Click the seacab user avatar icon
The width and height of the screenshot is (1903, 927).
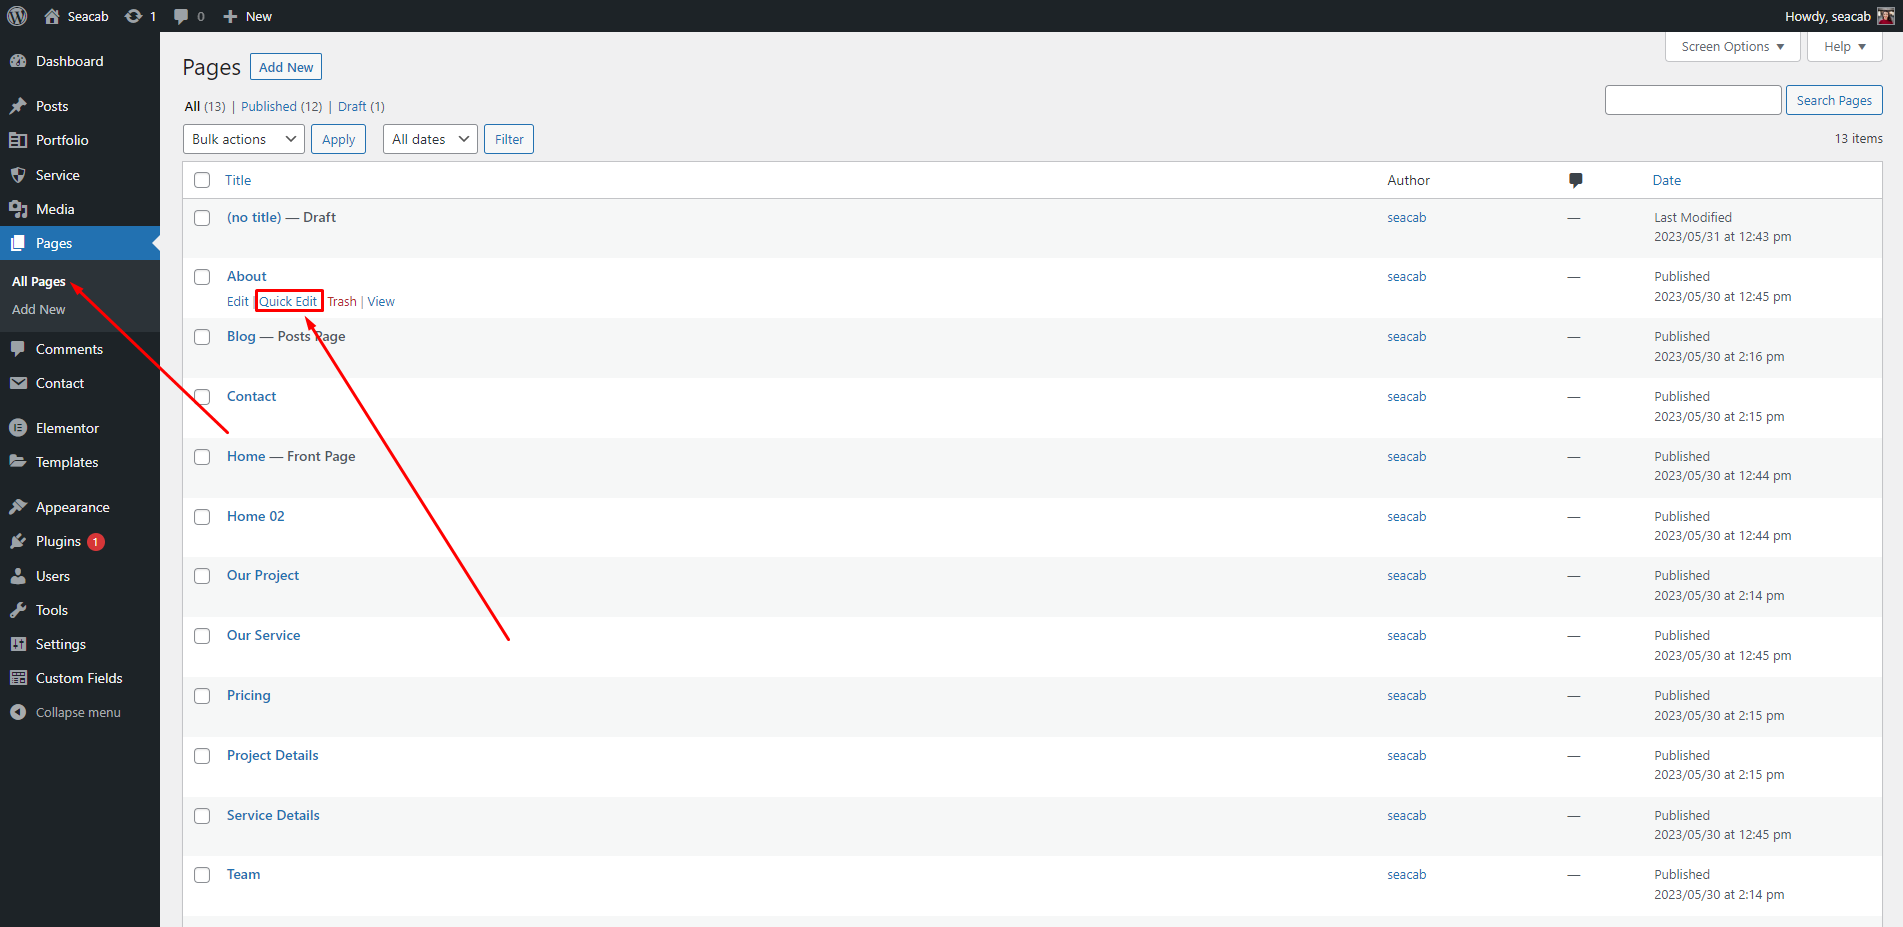1885,16
